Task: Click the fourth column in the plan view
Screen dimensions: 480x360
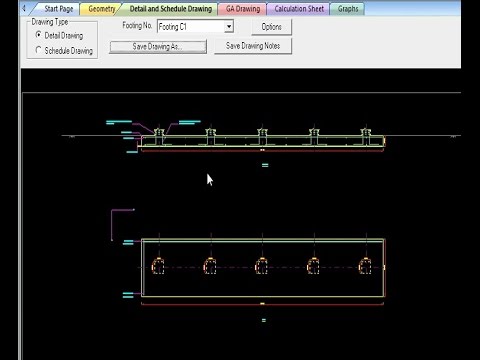Action: 313,266
